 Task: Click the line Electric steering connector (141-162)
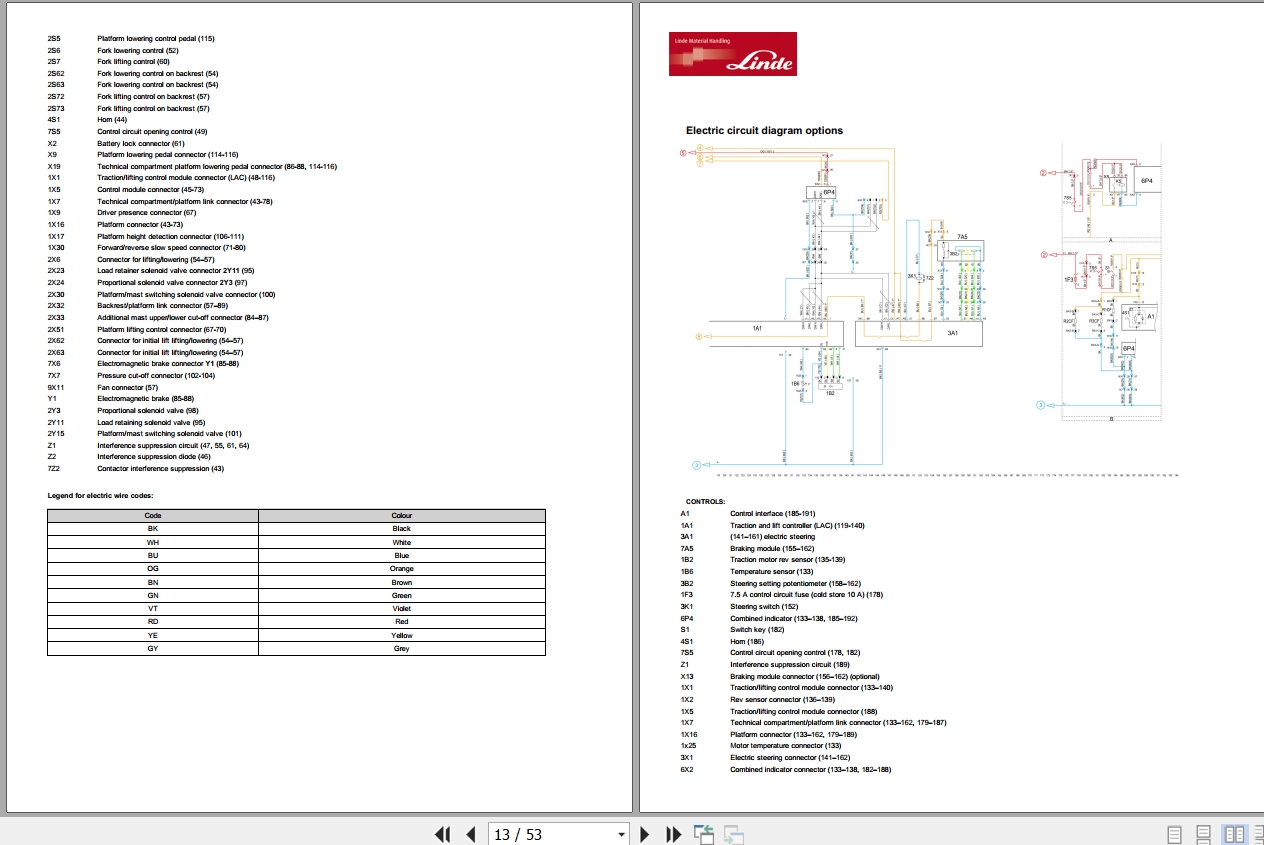point(790,757)
